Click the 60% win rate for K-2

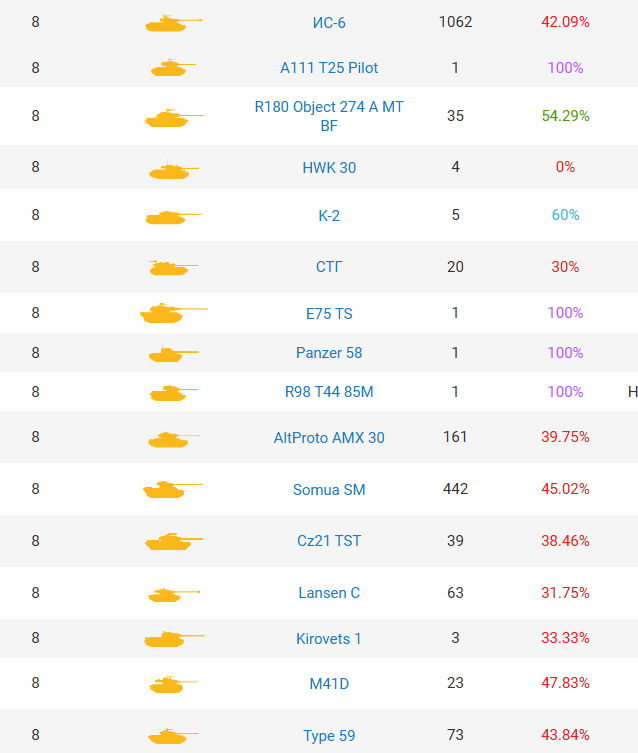(x=565, y=215)
